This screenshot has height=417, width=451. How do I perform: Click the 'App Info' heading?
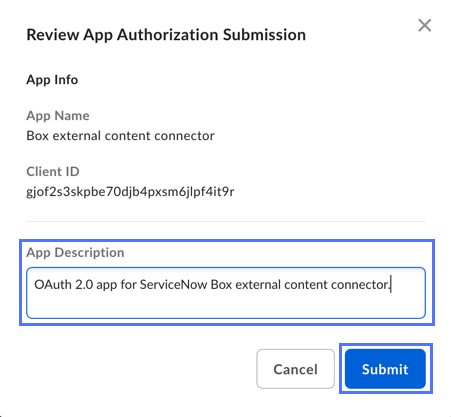click(52, 80)
